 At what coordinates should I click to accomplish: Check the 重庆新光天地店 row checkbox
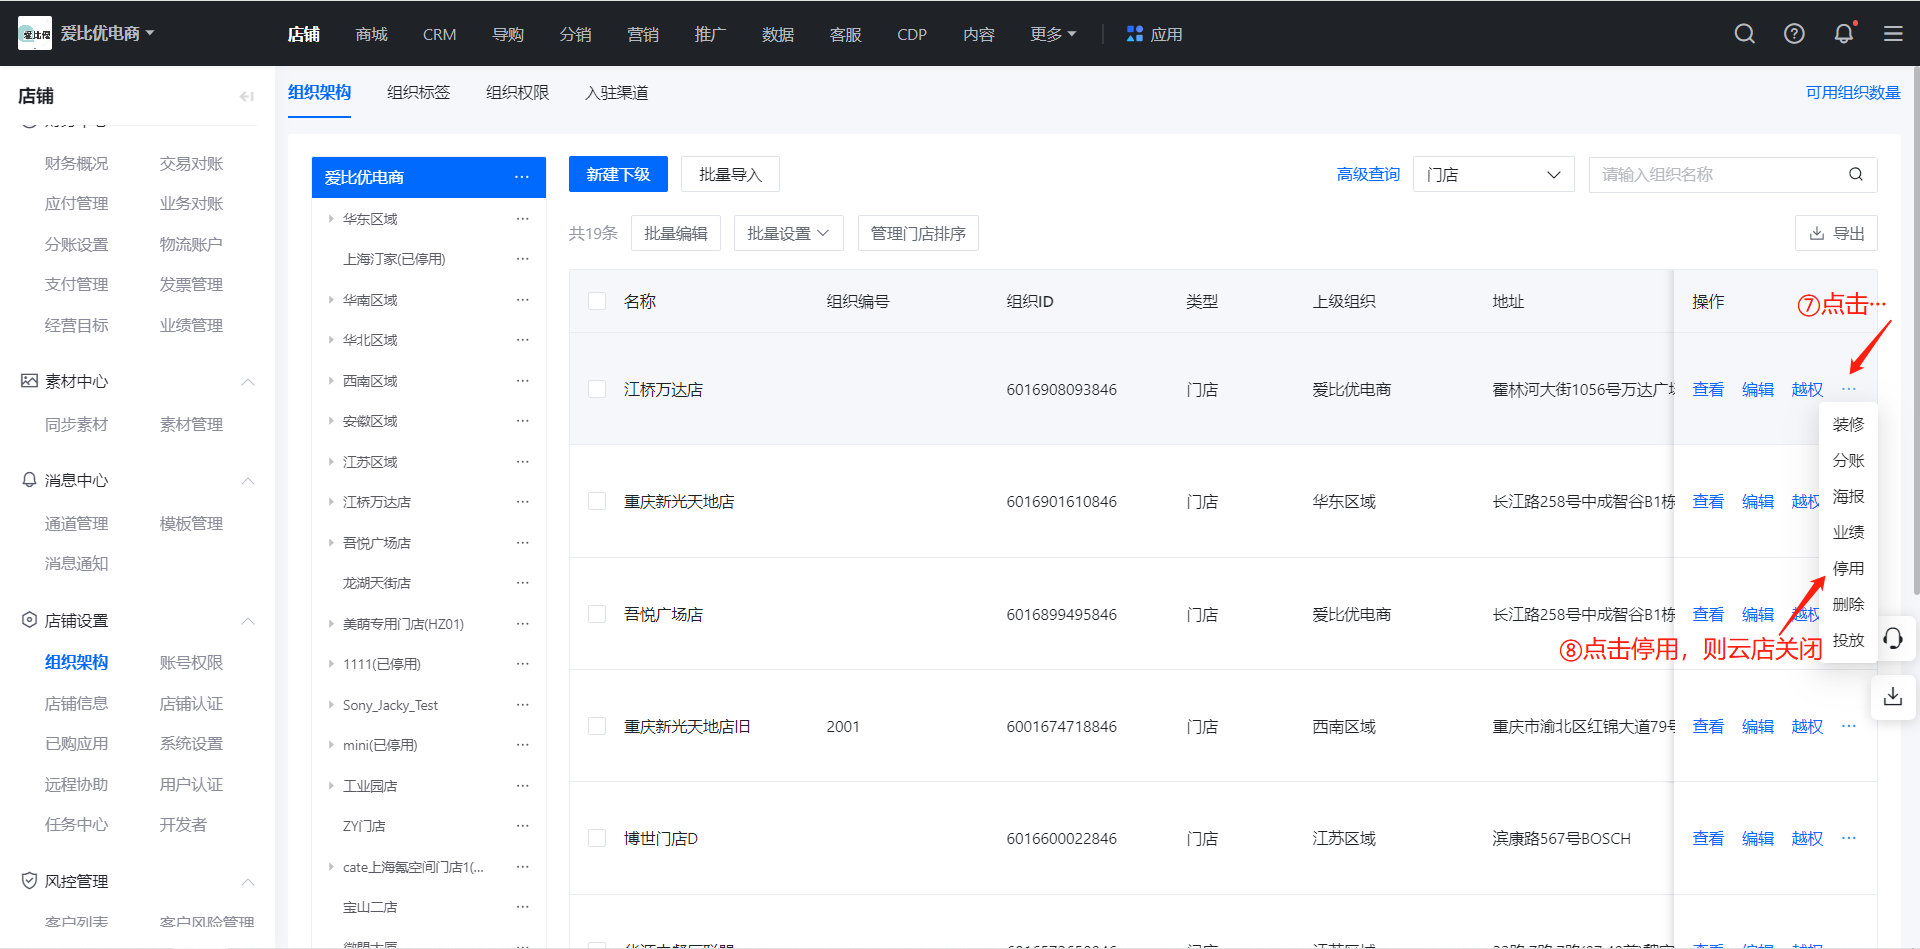pyautogui.click(x=597, y=501)
